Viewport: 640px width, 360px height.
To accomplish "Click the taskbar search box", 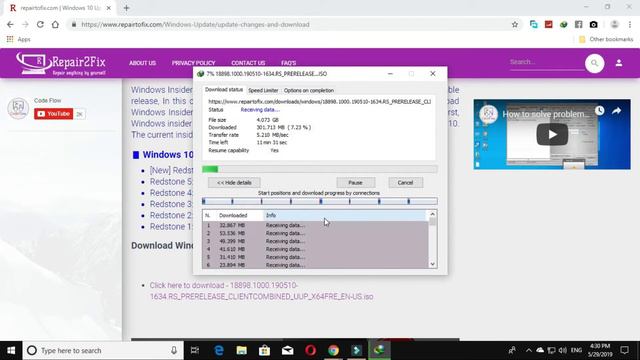I will click(x=103, y=350).
